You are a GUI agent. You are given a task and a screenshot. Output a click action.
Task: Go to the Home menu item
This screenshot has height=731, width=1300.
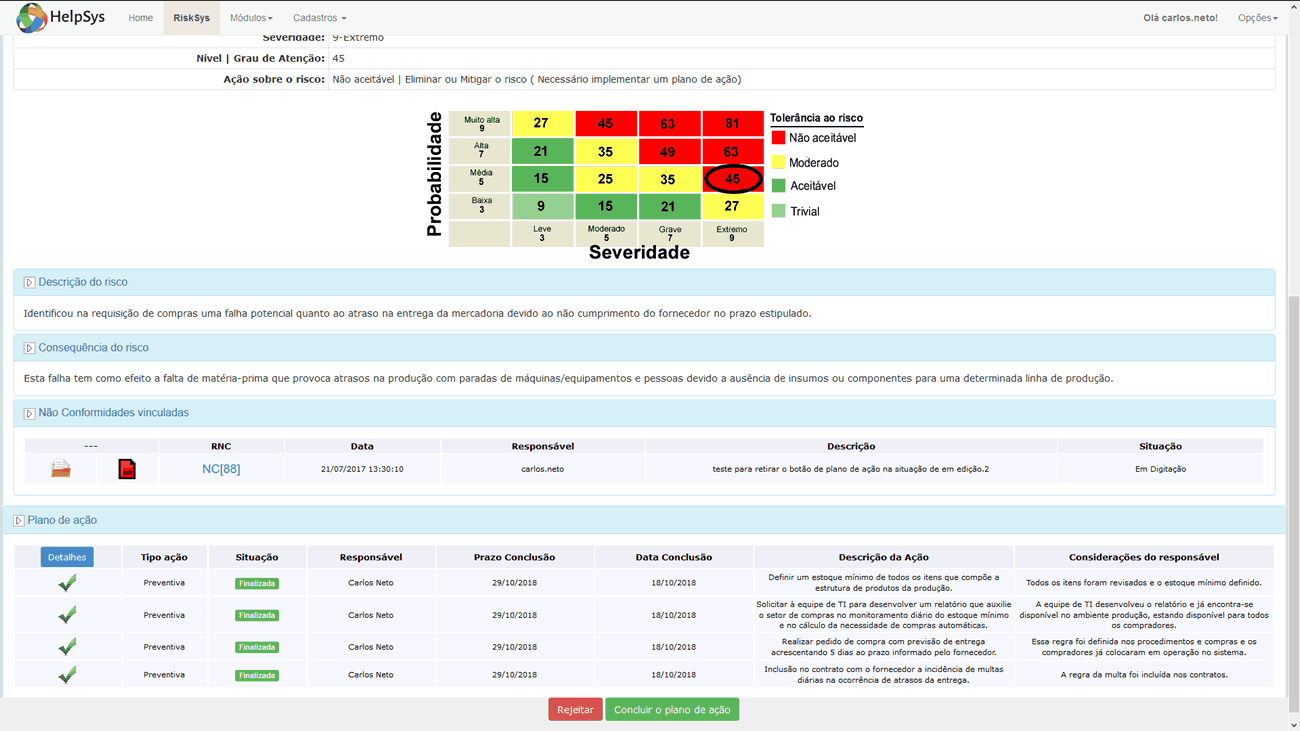pos(141,18)
